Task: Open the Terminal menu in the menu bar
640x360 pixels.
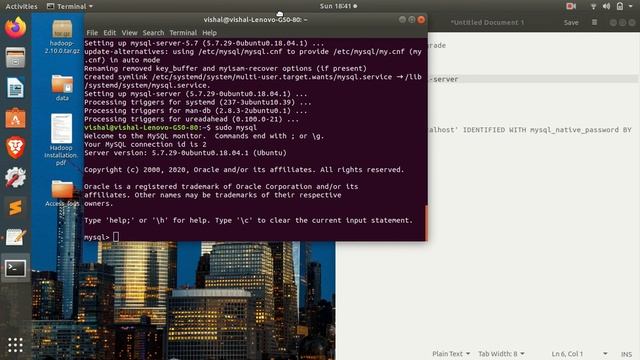Action: 183,33
